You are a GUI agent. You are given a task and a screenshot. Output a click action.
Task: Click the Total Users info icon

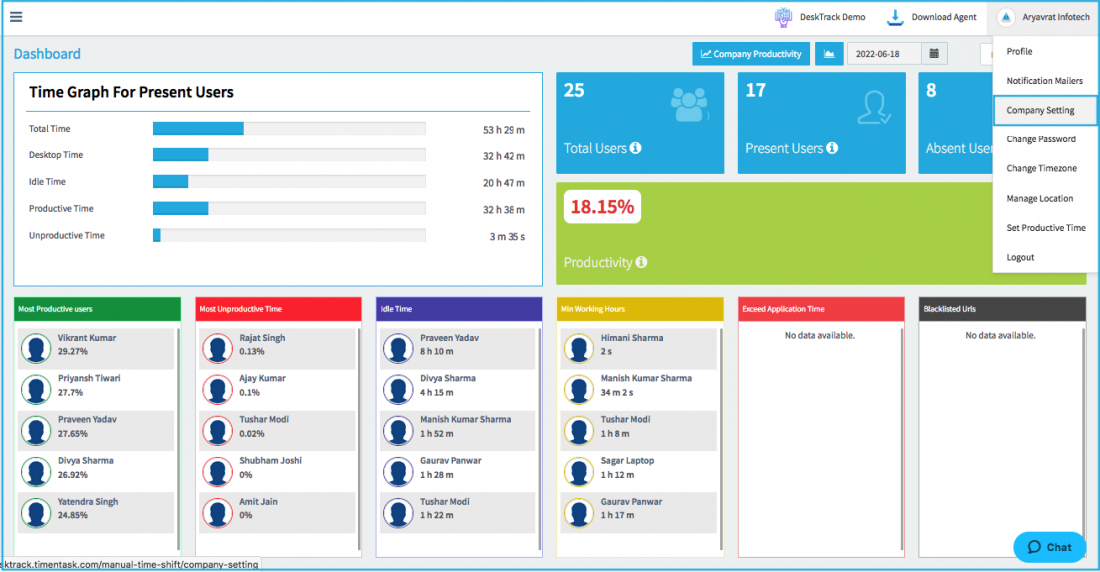coord(635,148)
